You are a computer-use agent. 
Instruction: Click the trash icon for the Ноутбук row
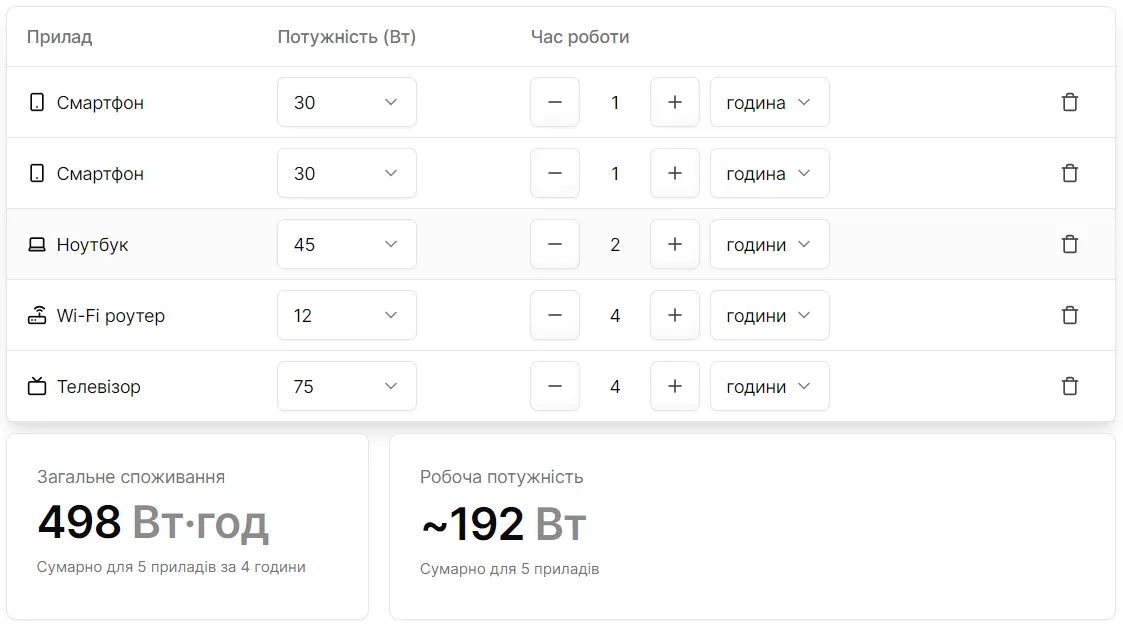(x=1070, y=244)
